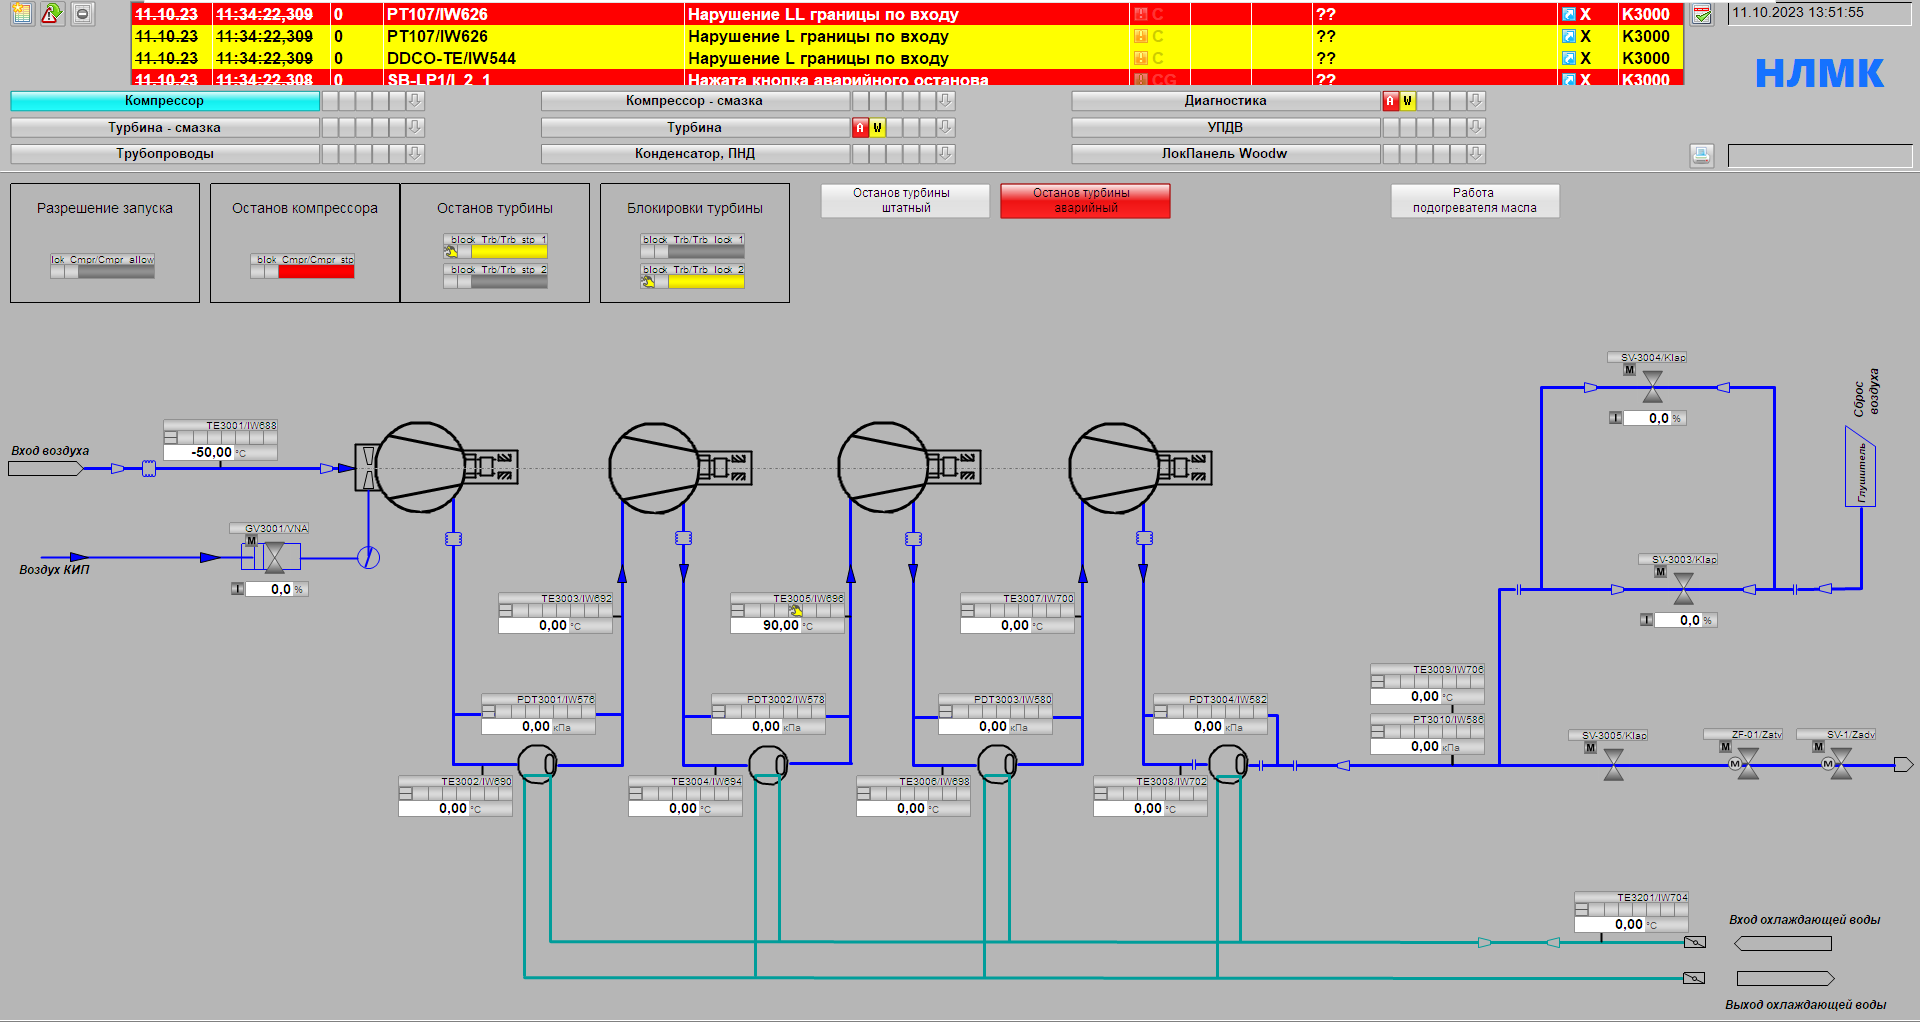Click the alarm acknowledge warning-triangle icon
Screen dimensions: 1920x1022
(52, 13)
